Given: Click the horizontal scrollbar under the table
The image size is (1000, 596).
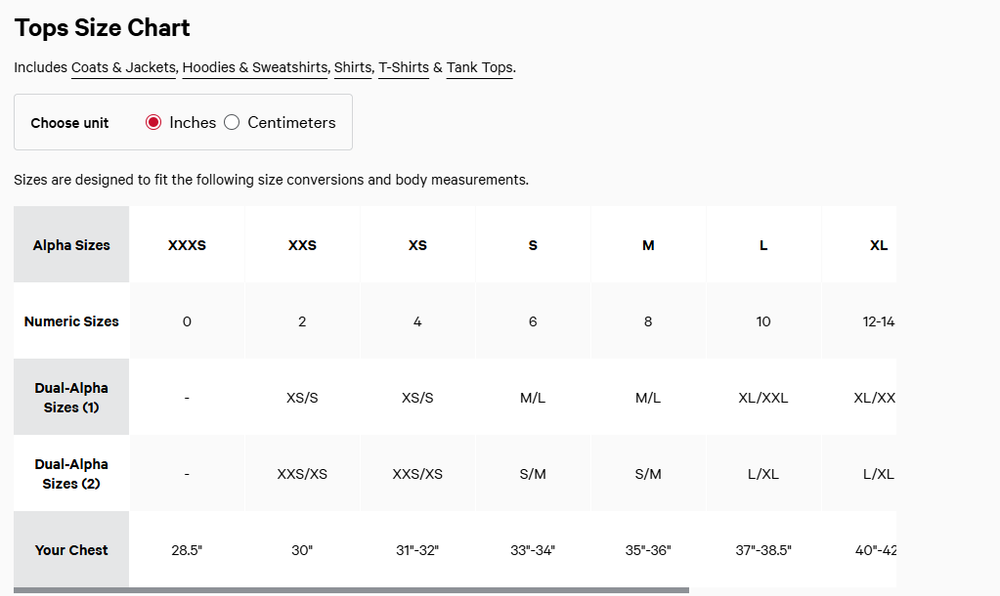Looking at the screenshot, I should click(351, 590).
